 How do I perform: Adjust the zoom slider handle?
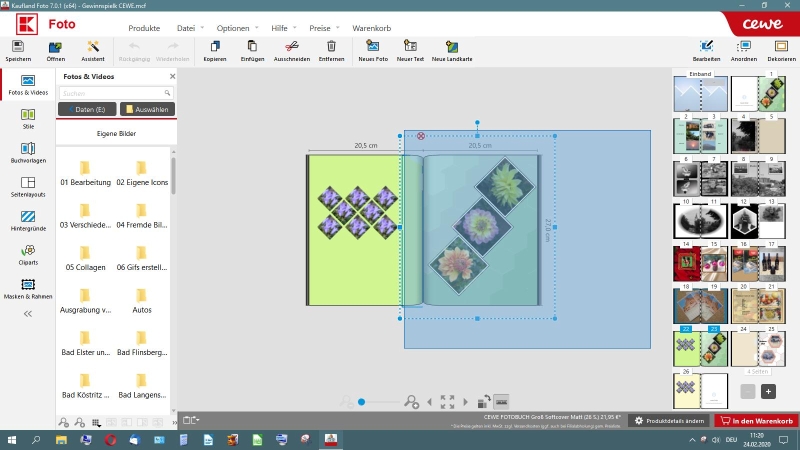[x=361, y=402]
